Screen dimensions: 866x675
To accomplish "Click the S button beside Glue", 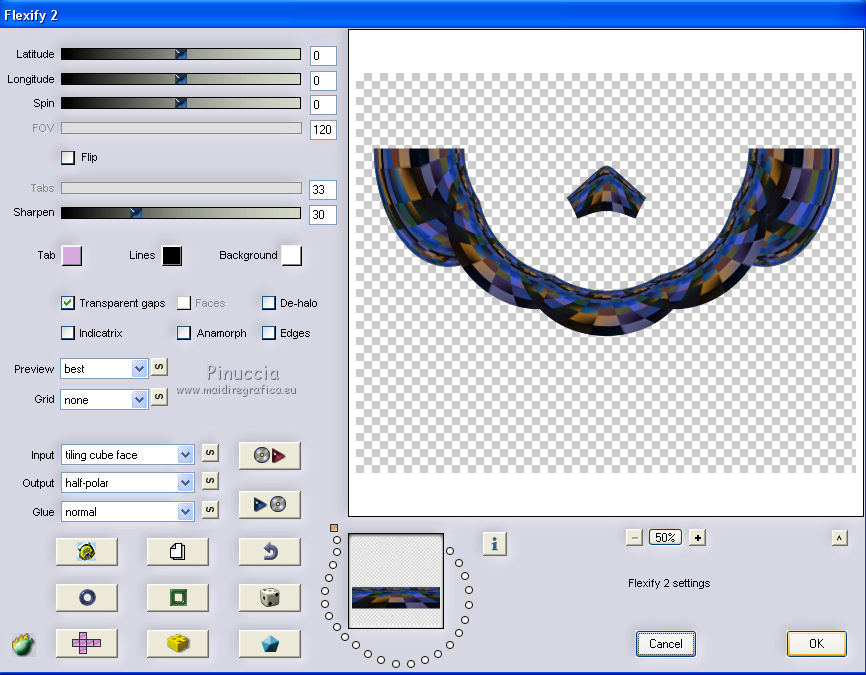I will 210,509.
